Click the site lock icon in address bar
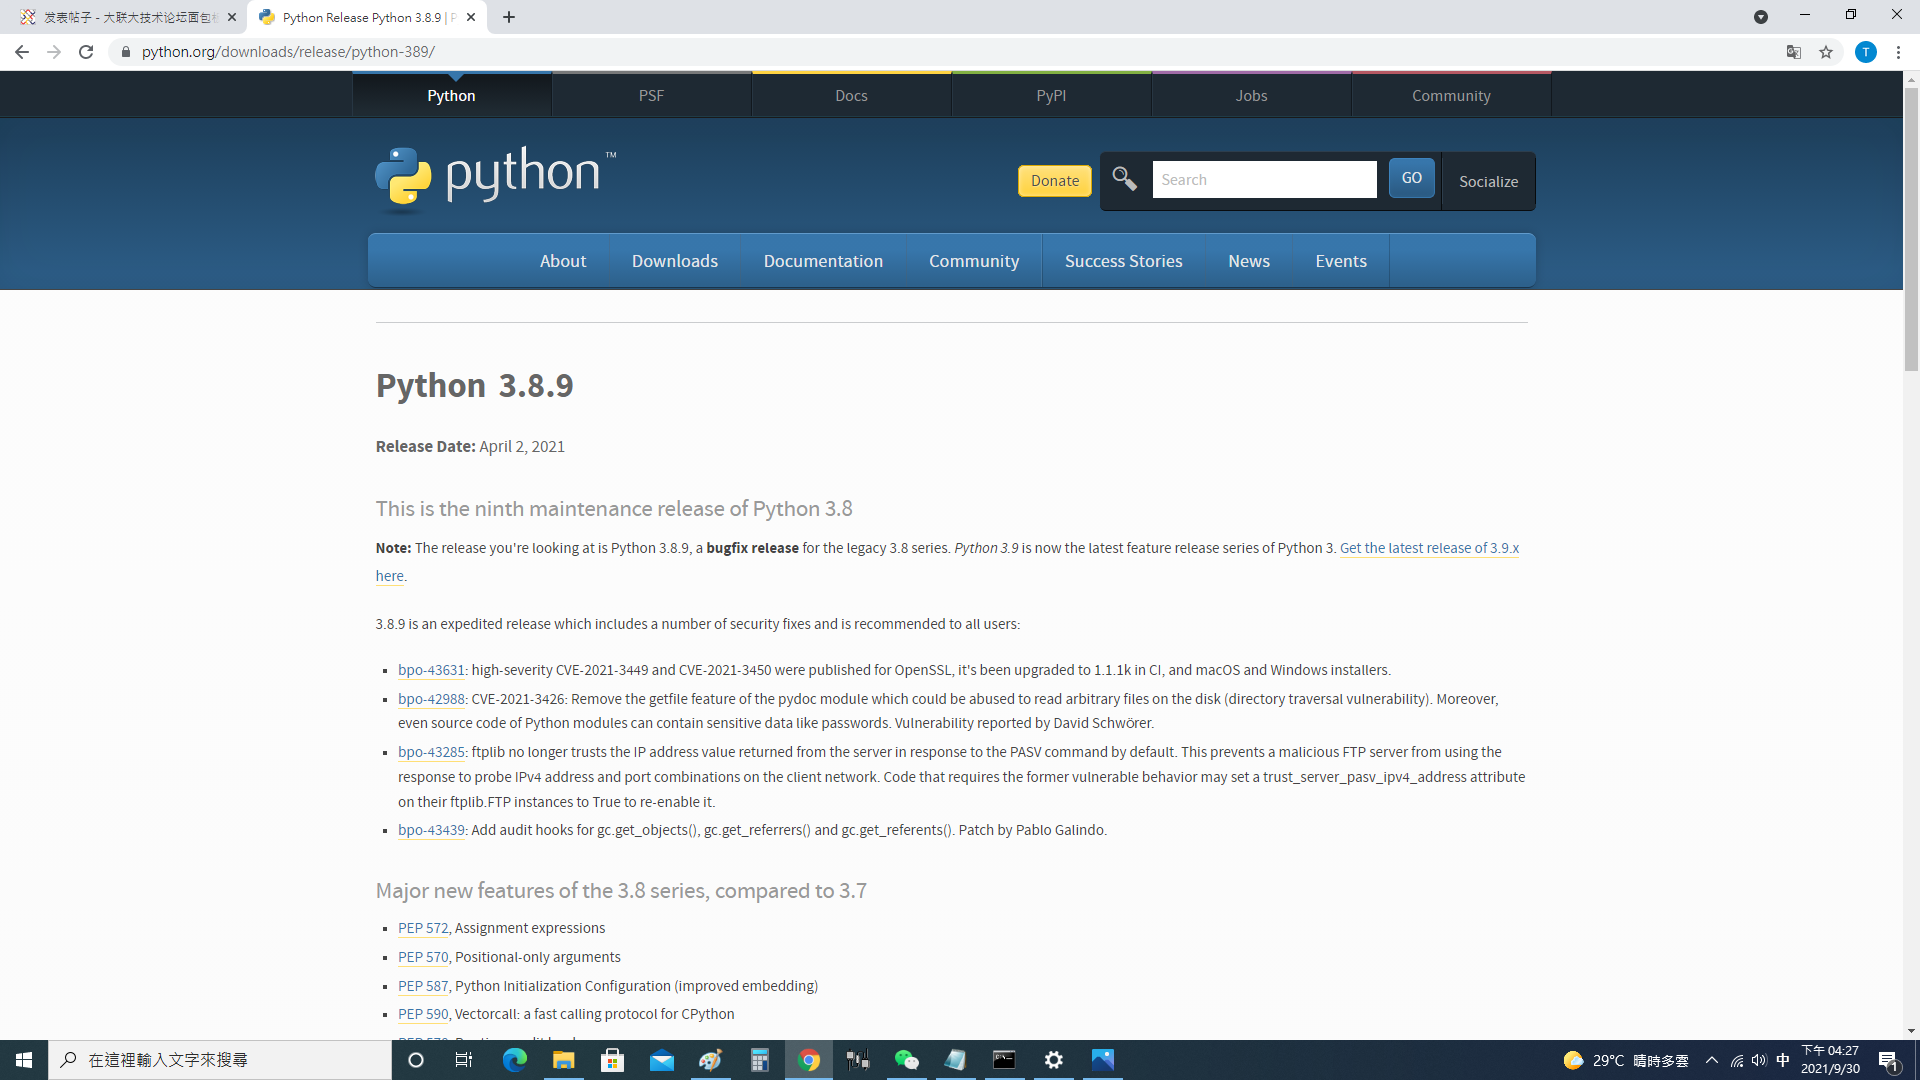Screen dimensions: 1920x1080 click(126, 52)
